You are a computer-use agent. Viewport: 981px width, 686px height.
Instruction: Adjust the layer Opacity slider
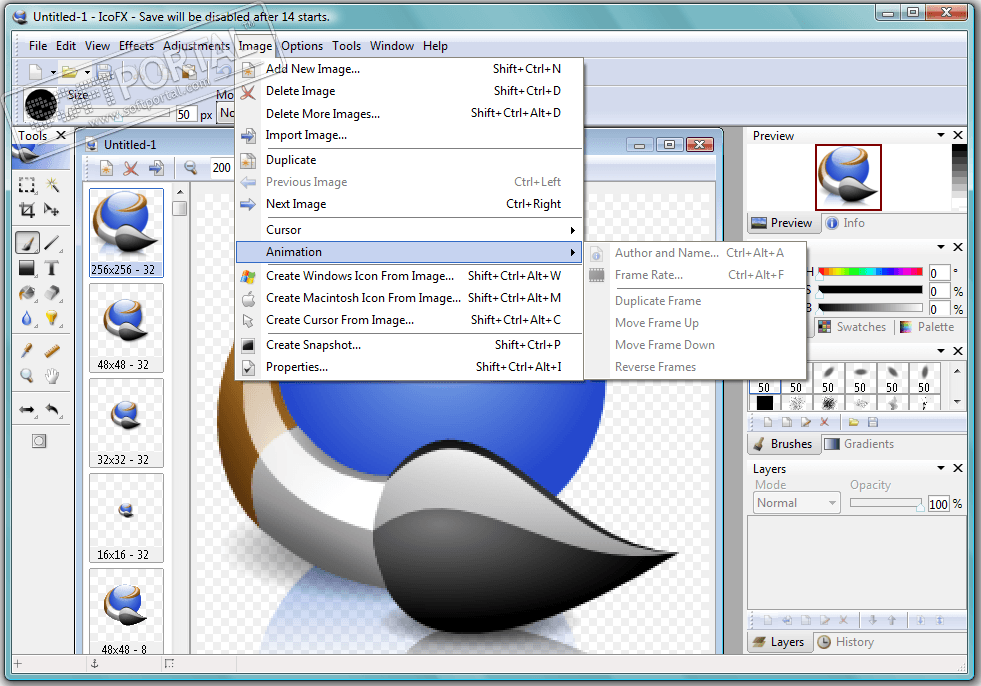(x=886, y=503)
